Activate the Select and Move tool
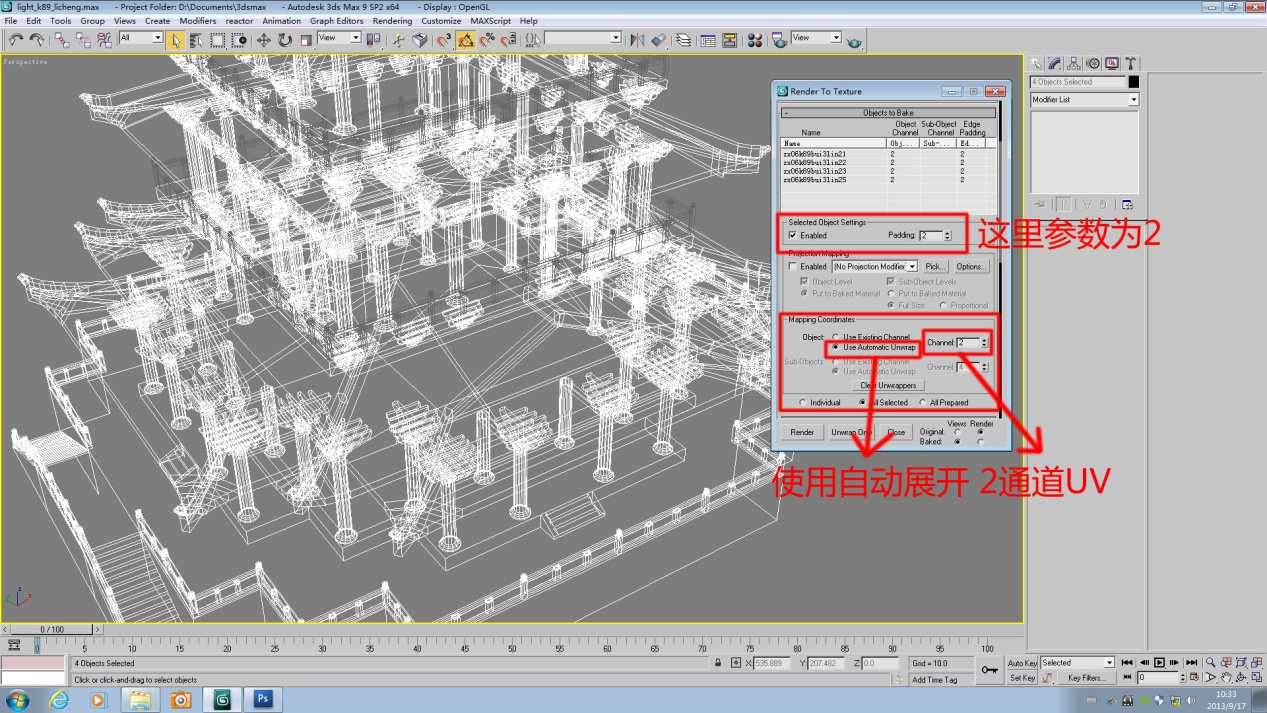 click(264, 40)
